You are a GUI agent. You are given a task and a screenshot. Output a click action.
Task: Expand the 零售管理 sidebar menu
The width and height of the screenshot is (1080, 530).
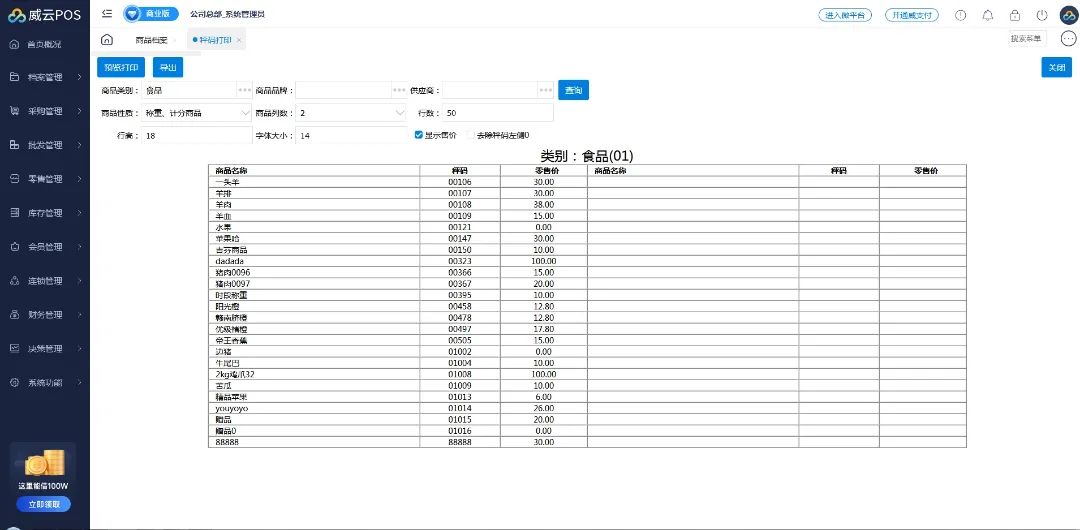45,179
